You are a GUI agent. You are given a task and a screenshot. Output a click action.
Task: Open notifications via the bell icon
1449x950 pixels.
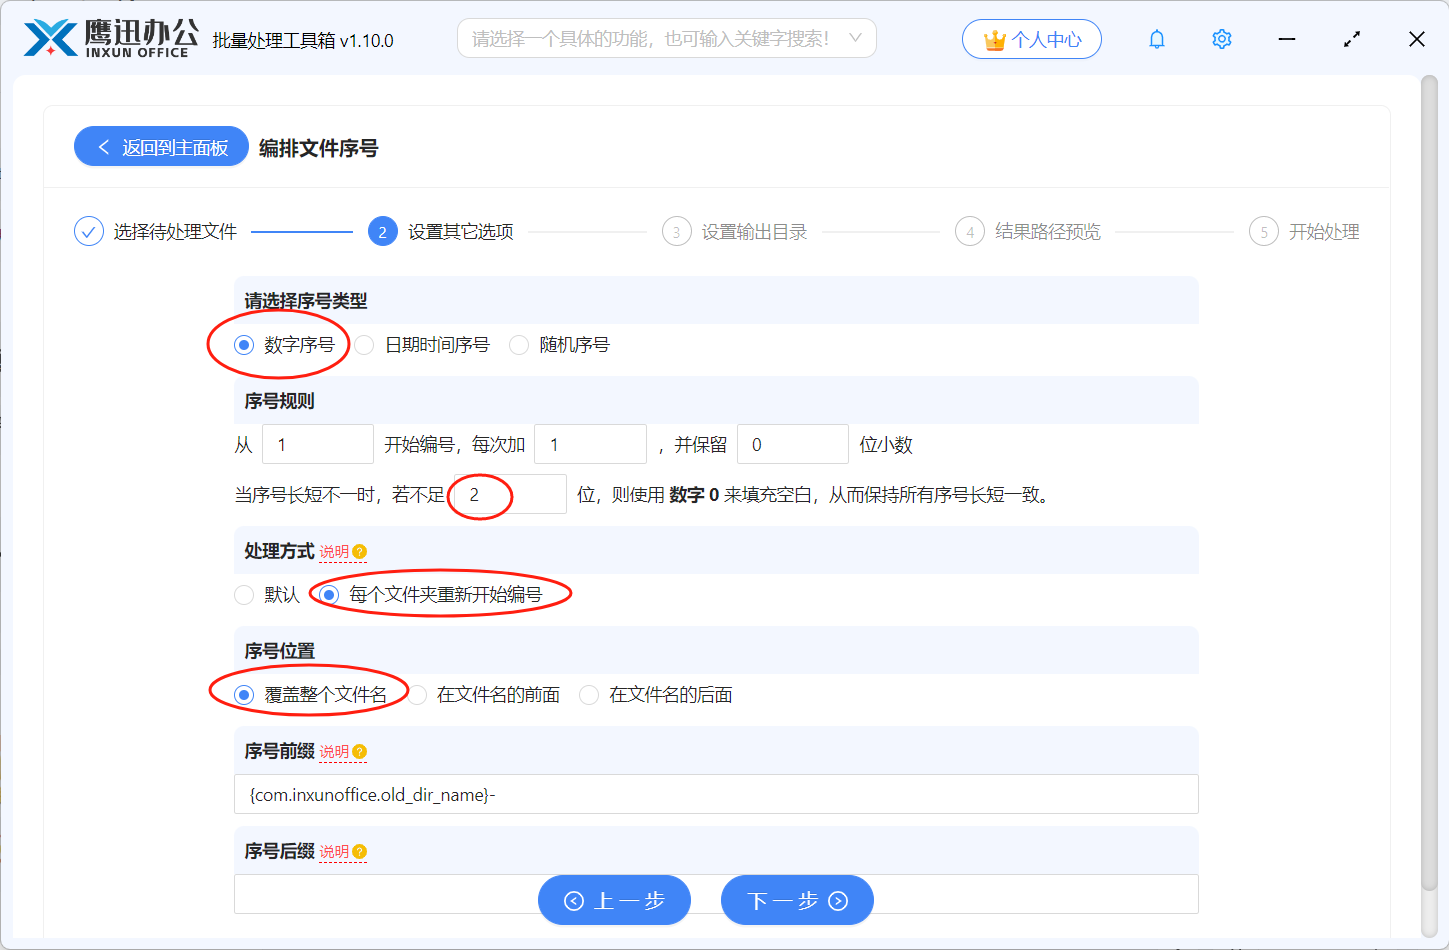pyautogui.click(x=1156, y=38)
